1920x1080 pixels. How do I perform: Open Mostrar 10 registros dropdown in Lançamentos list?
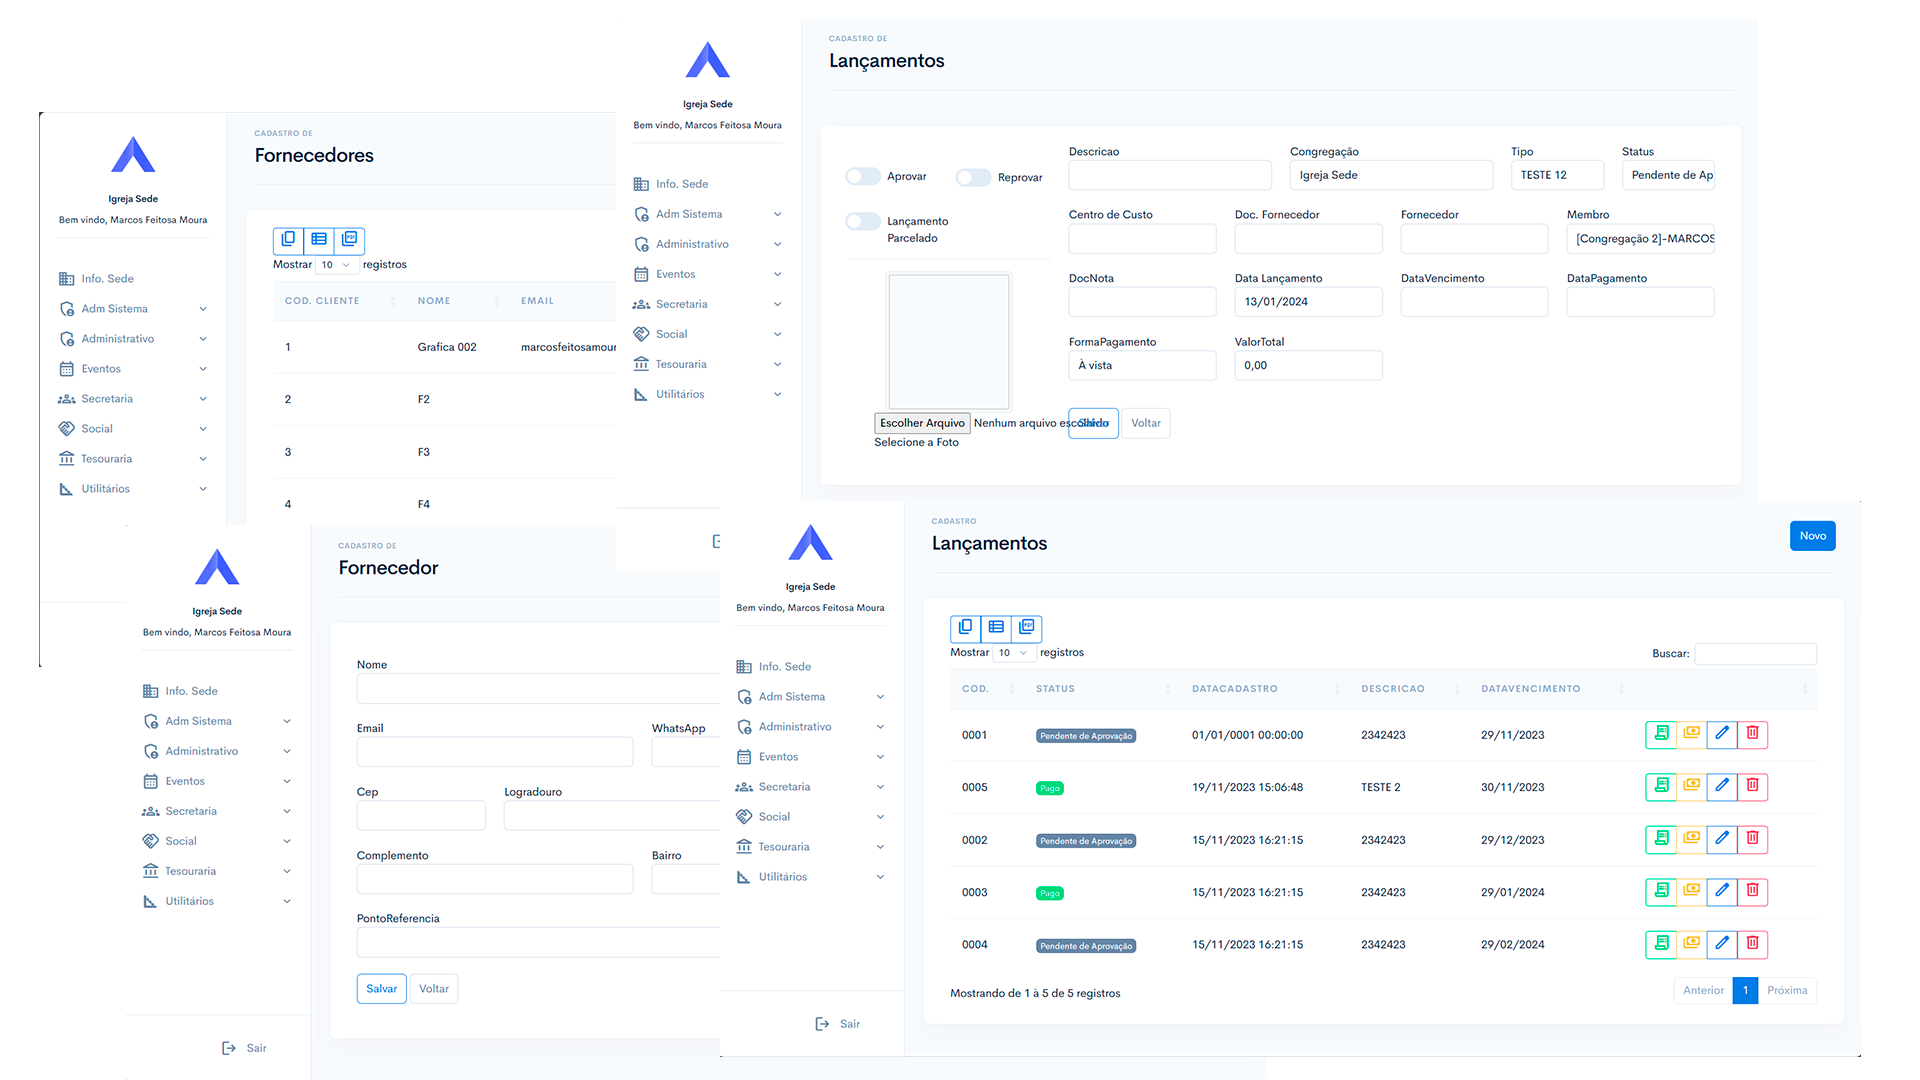click(x=1012, y=653)
